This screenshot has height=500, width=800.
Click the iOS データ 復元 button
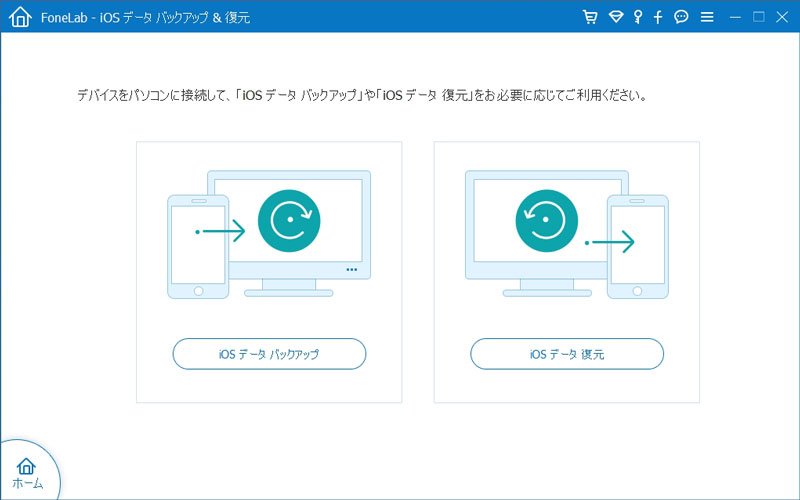(x=567, y=354)
